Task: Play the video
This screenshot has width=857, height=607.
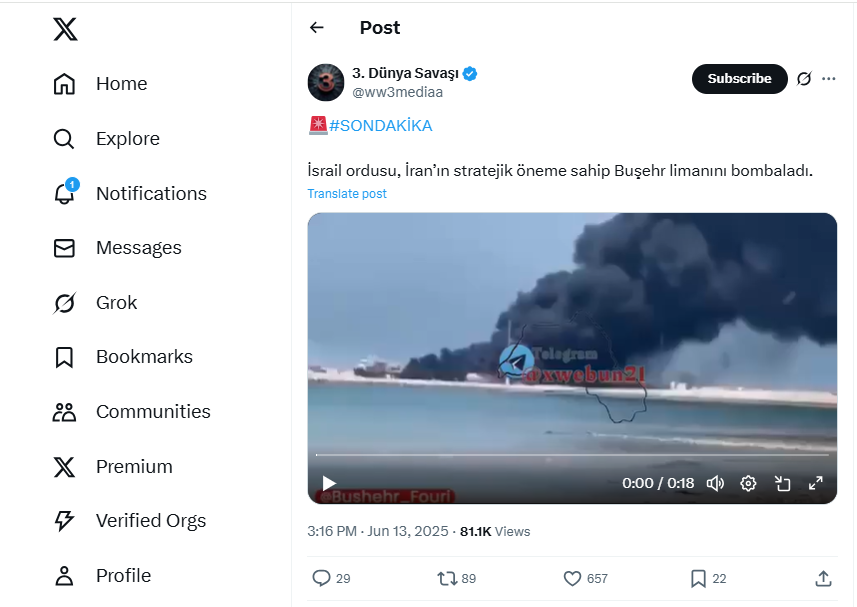Action: [329, 484]
